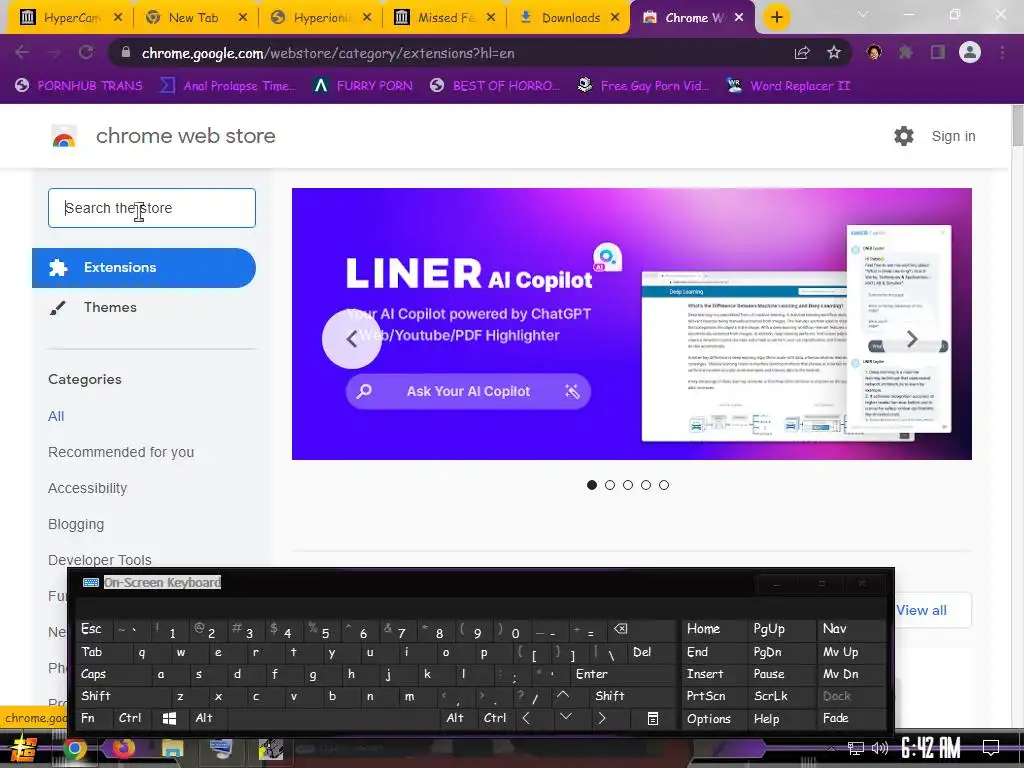Viewport: 1024px width, 768px height.
Task: Click Ask Your AI Copilot button
Action: pyautogui.click(x=468, y=391)
